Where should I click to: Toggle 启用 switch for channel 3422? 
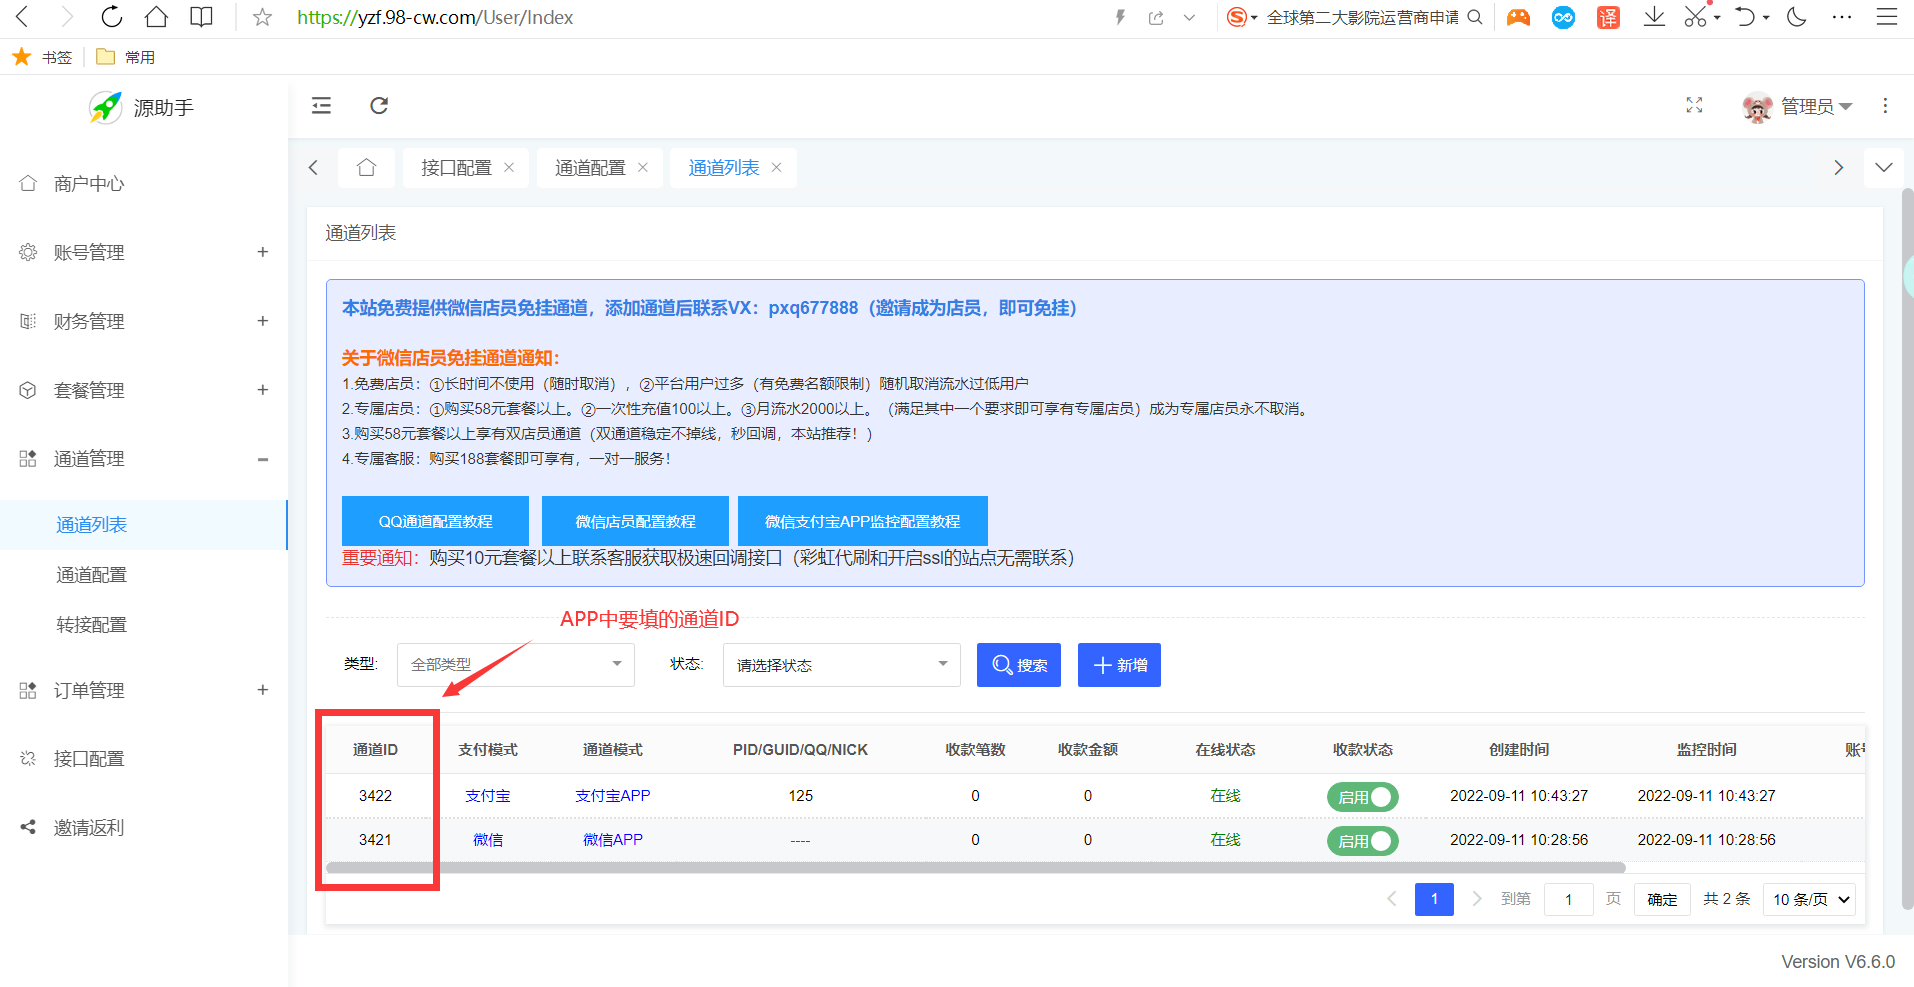tap(1362, 797)
